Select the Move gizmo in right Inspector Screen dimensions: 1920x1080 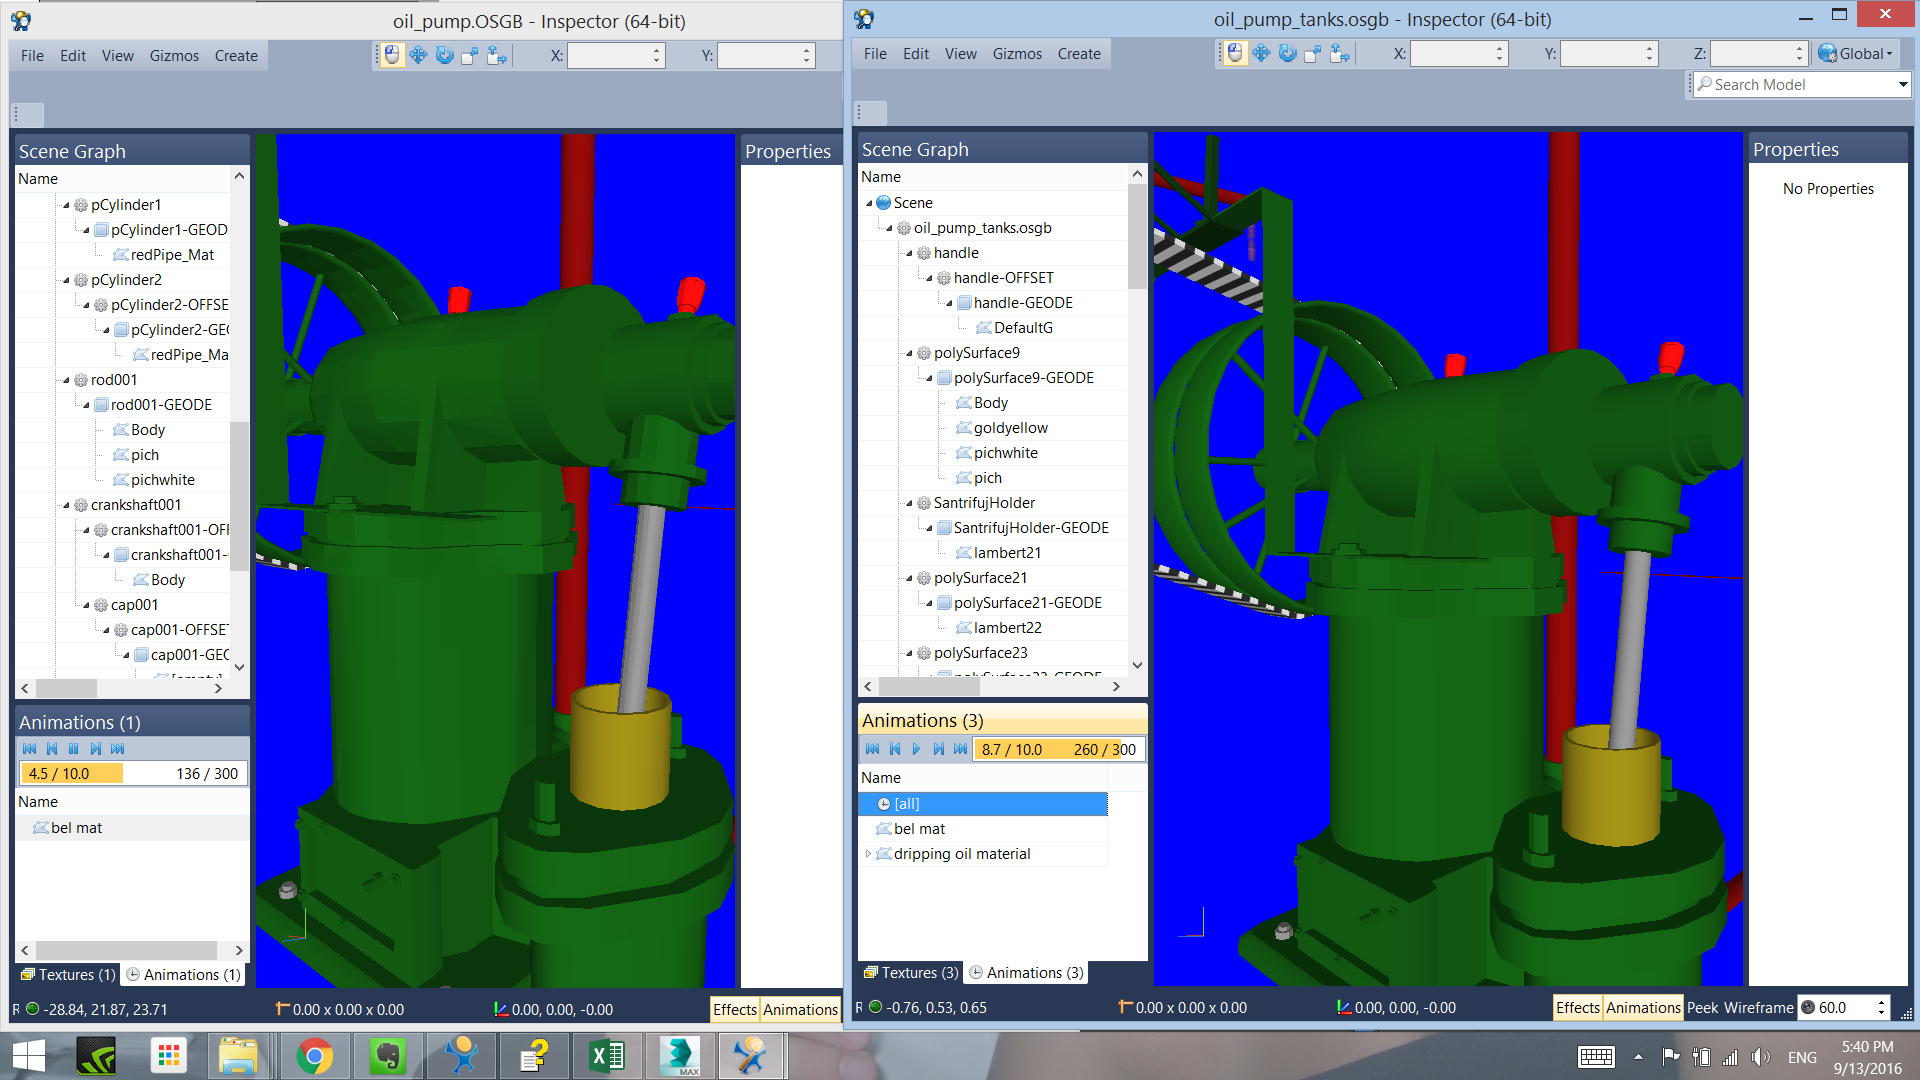(x=1261, y=54)
